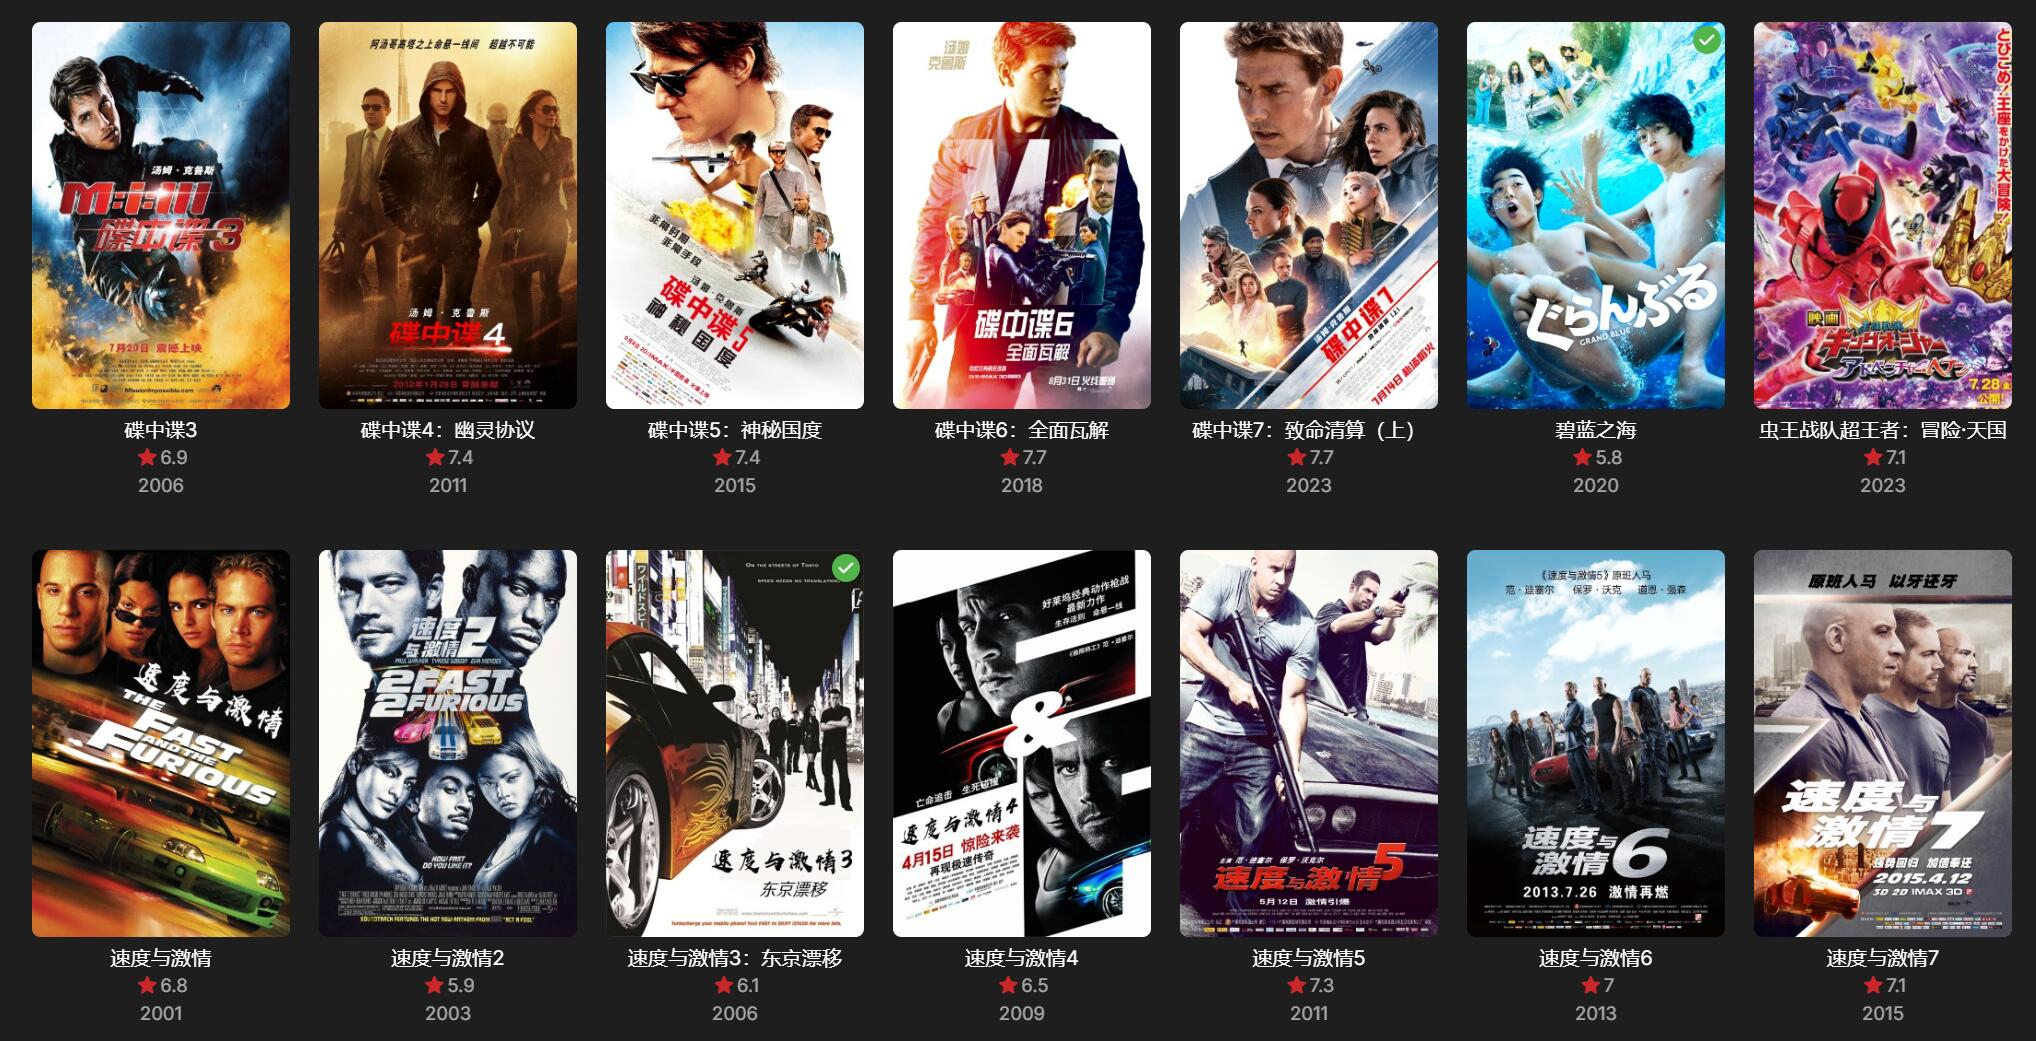Open the 速度与激情2 poster thumbnail
2036x1041 pixels.
[448, 743]
